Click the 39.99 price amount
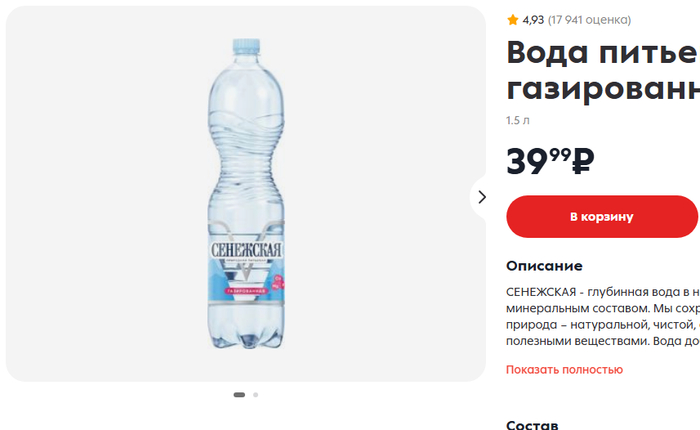The width and height of the screenshot is (700, 430). pyautogui.click(x=538, y=161)
